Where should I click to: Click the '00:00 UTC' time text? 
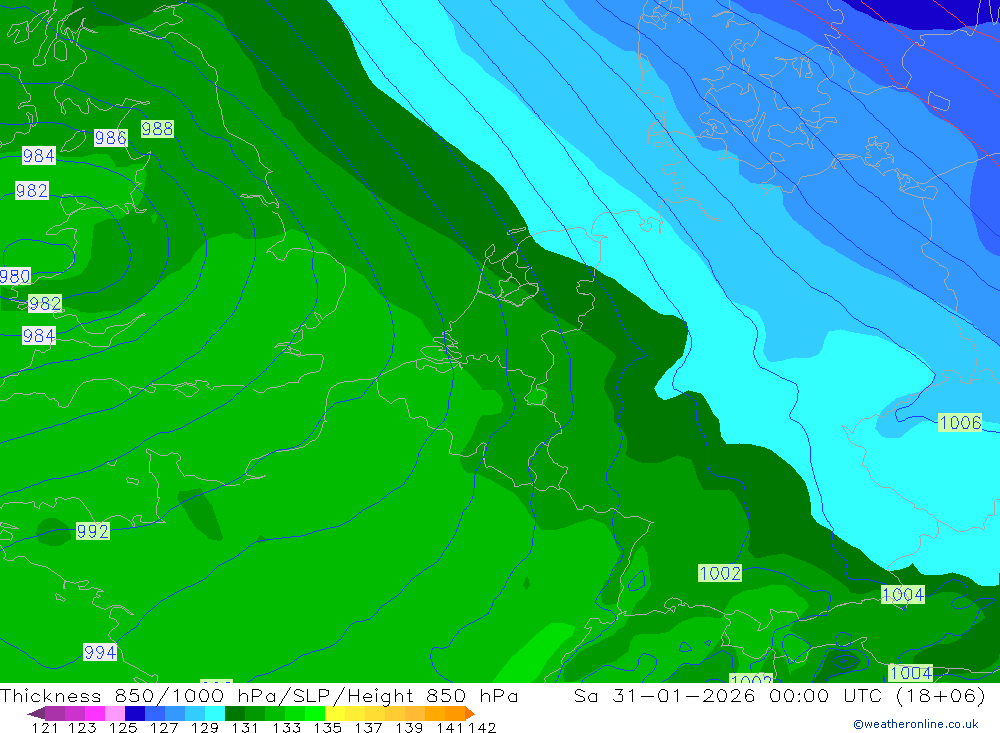click(825, 695)
